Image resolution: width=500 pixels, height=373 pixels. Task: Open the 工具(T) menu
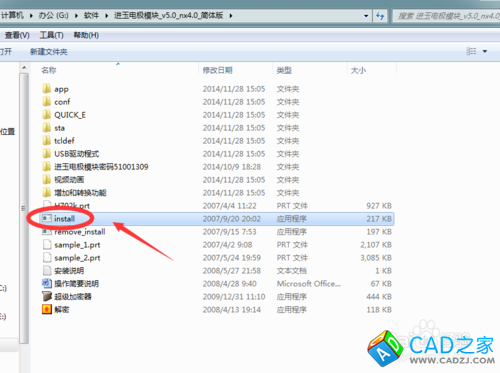click(51, 35)
